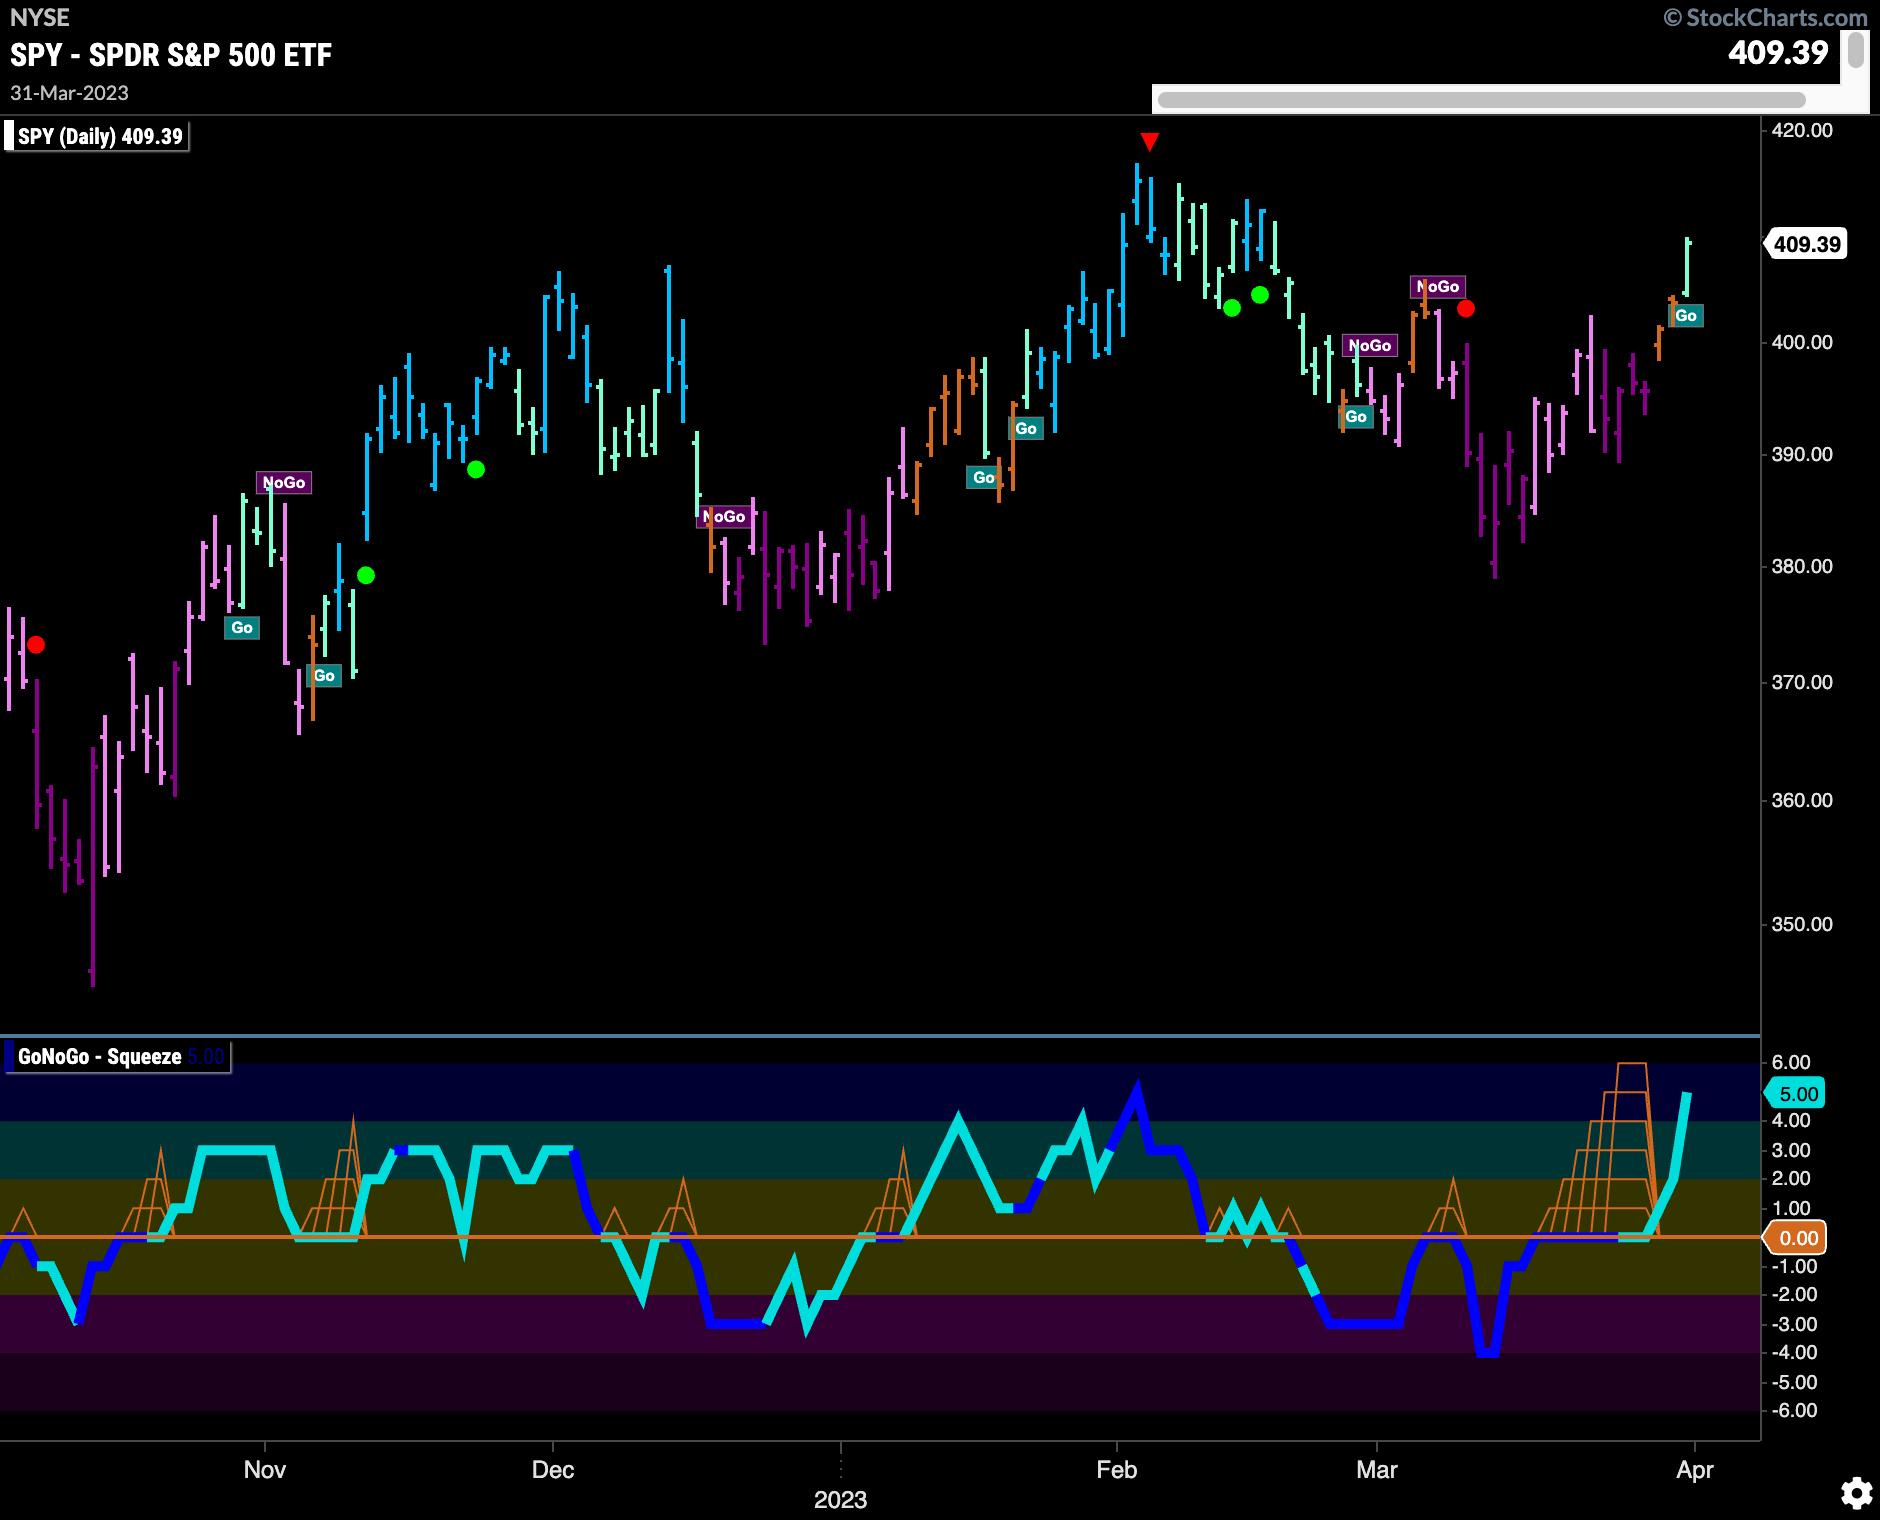
Task: Click the orange 0.00 zero-line value tag
Action: click(x=1797, y=1238)
